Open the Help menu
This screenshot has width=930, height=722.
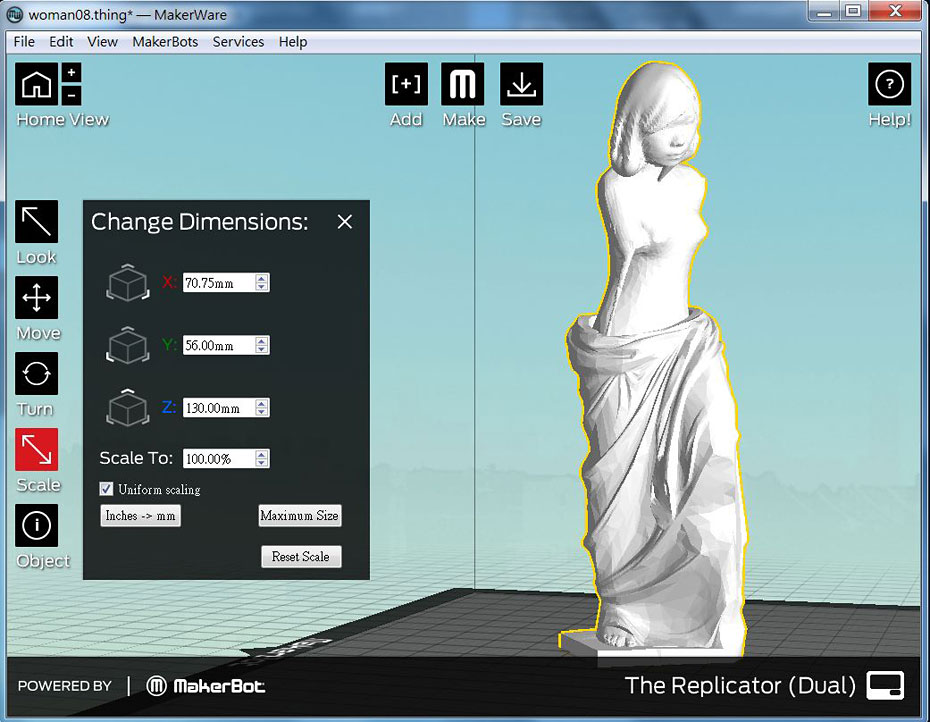point(293,42)
